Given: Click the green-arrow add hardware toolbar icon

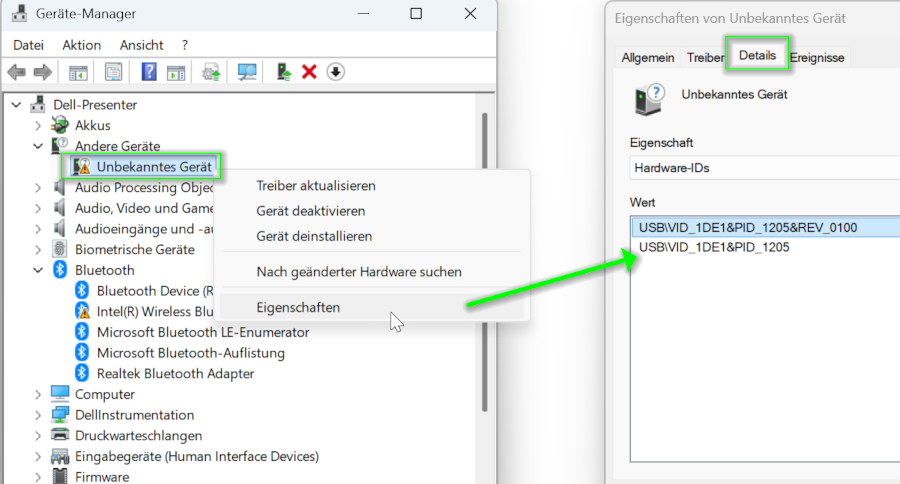Looking at the screenshot, I should pyautogui.click(x=284, y=72).
